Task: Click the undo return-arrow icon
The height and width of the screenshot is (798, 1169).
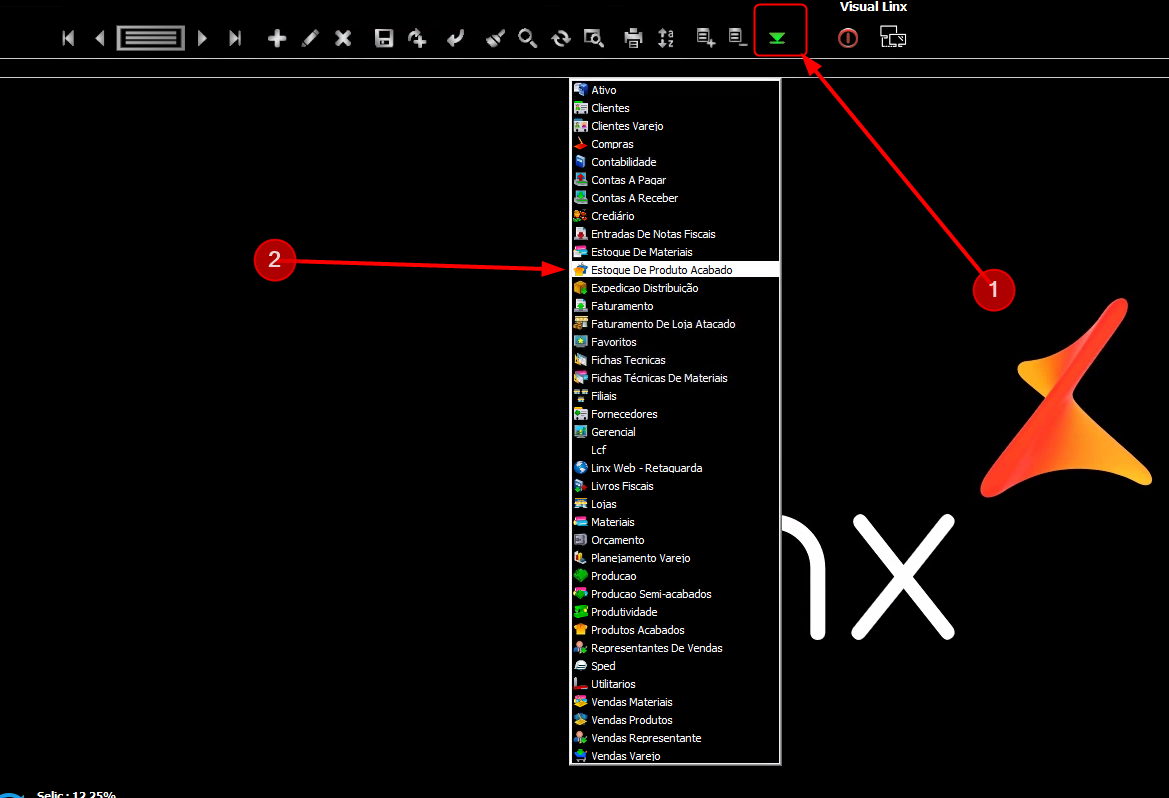Action: (x=455, y=38)
